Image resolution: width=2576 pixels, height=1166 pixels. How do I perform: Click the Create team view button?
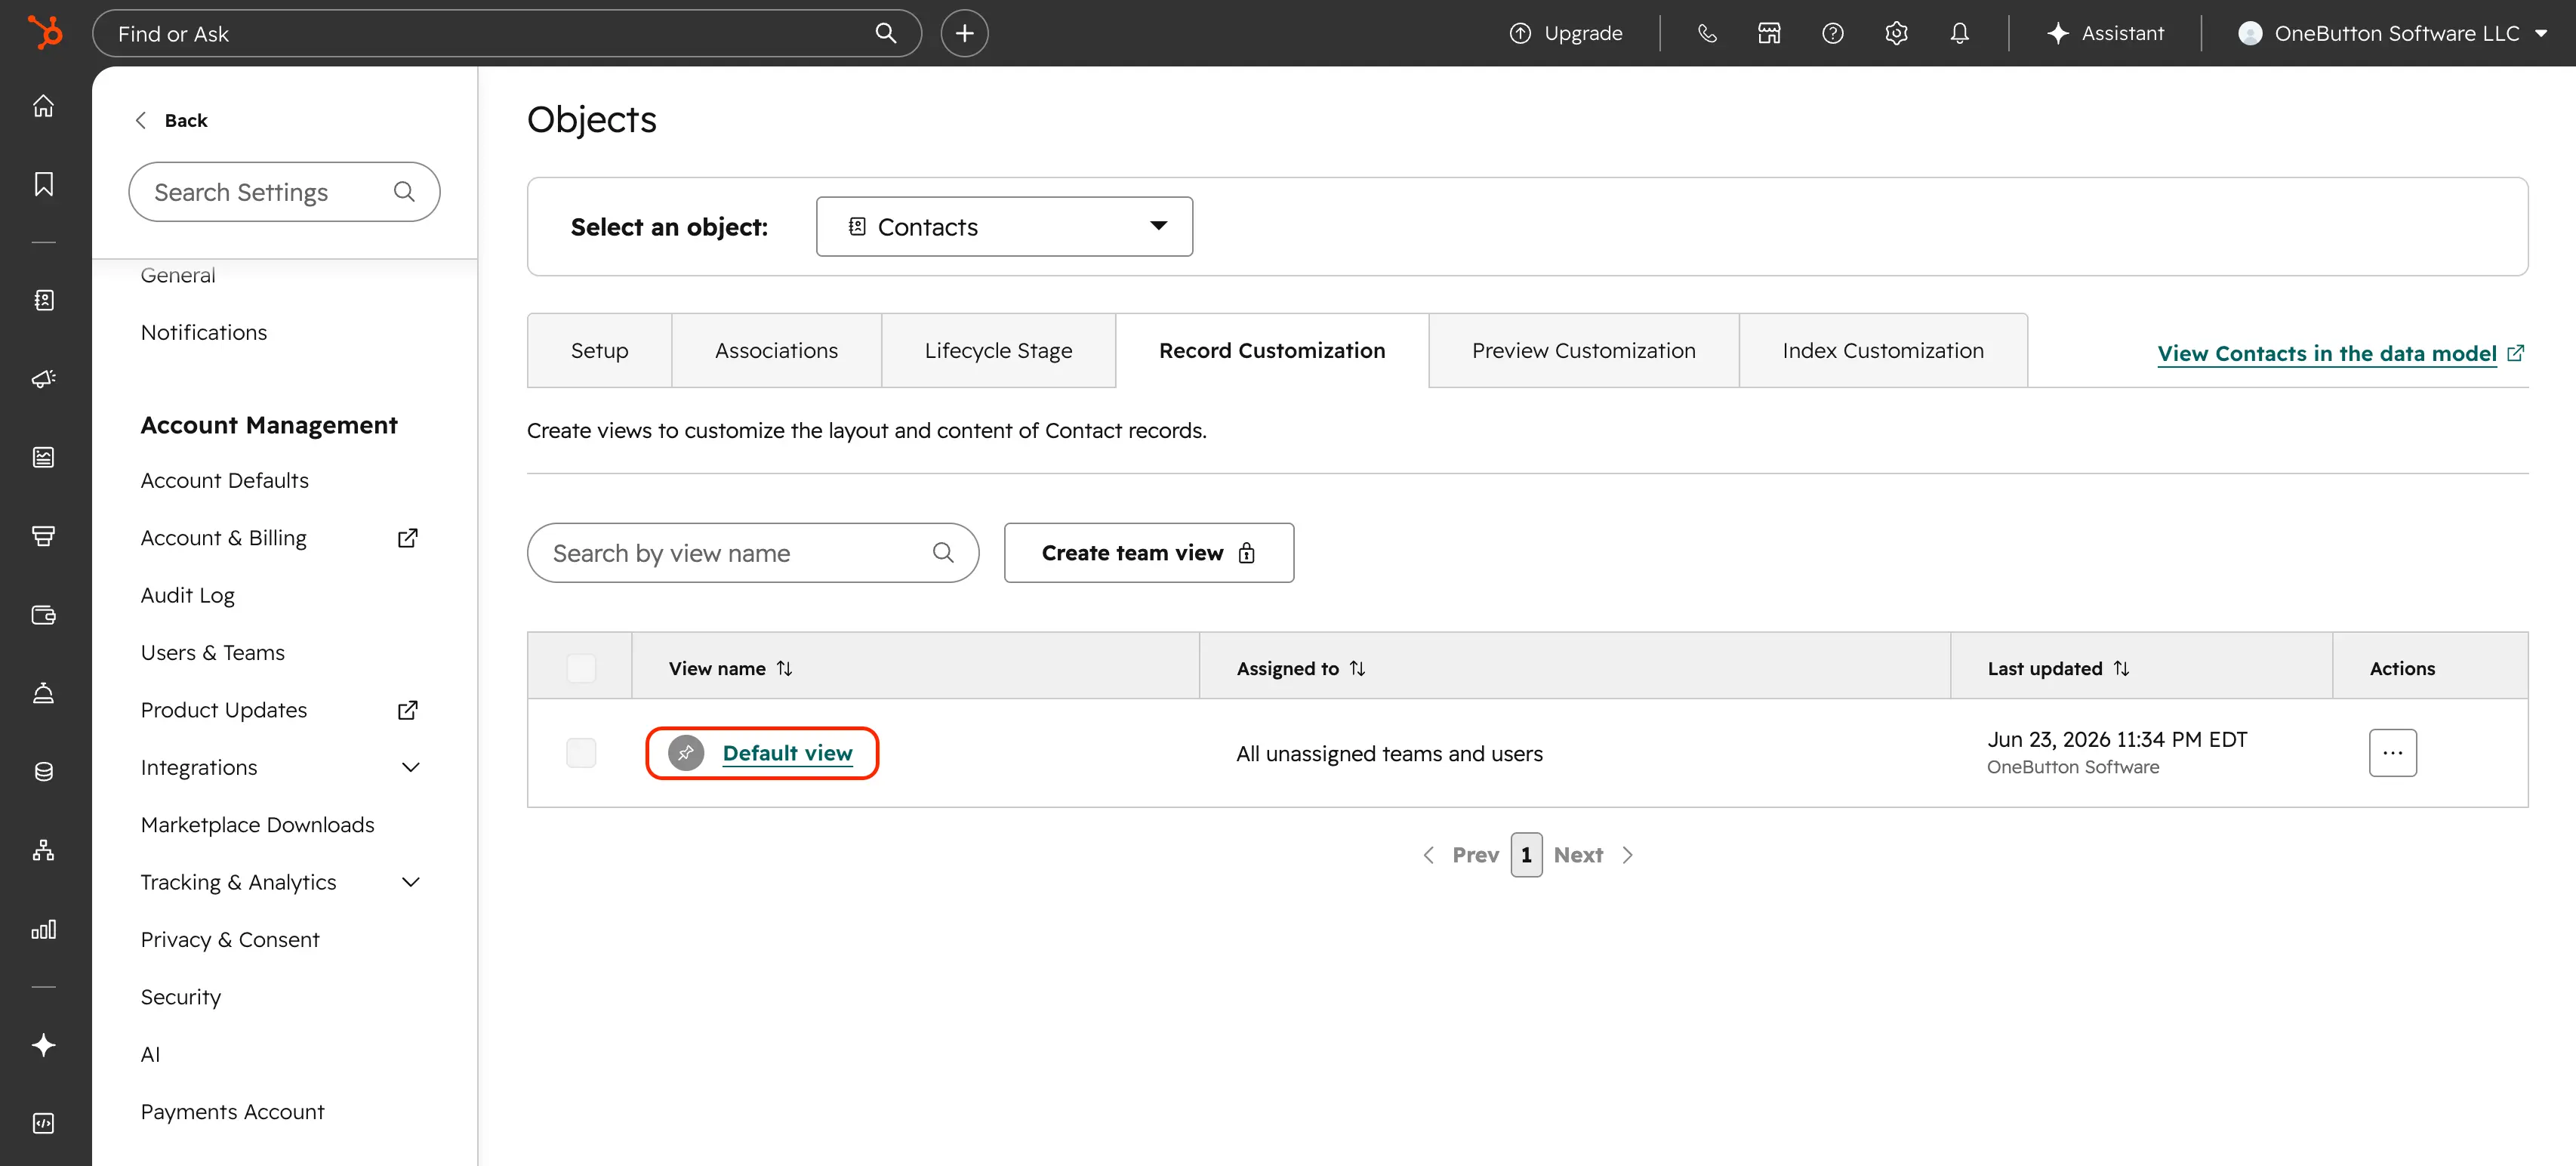coord(1148,553)
